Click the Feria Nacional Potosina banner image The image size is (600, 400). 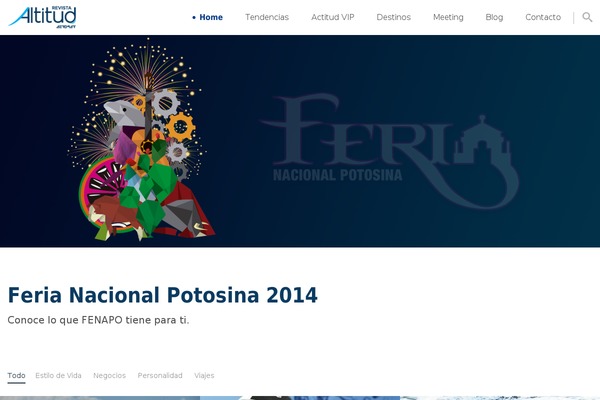300,141
